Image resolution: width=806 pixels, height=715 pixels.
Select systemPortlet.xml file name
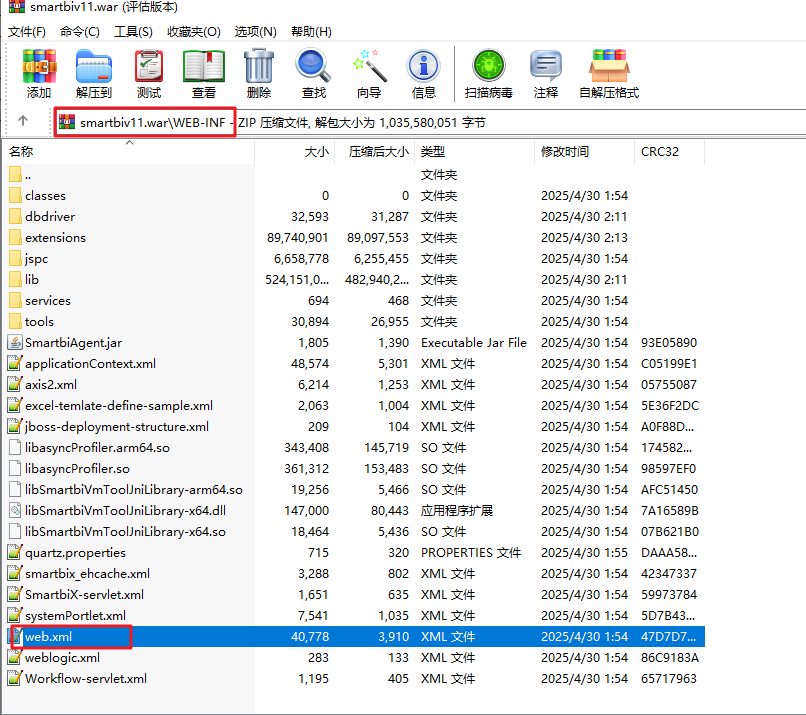pyautogui.click(x=76, y=616)
